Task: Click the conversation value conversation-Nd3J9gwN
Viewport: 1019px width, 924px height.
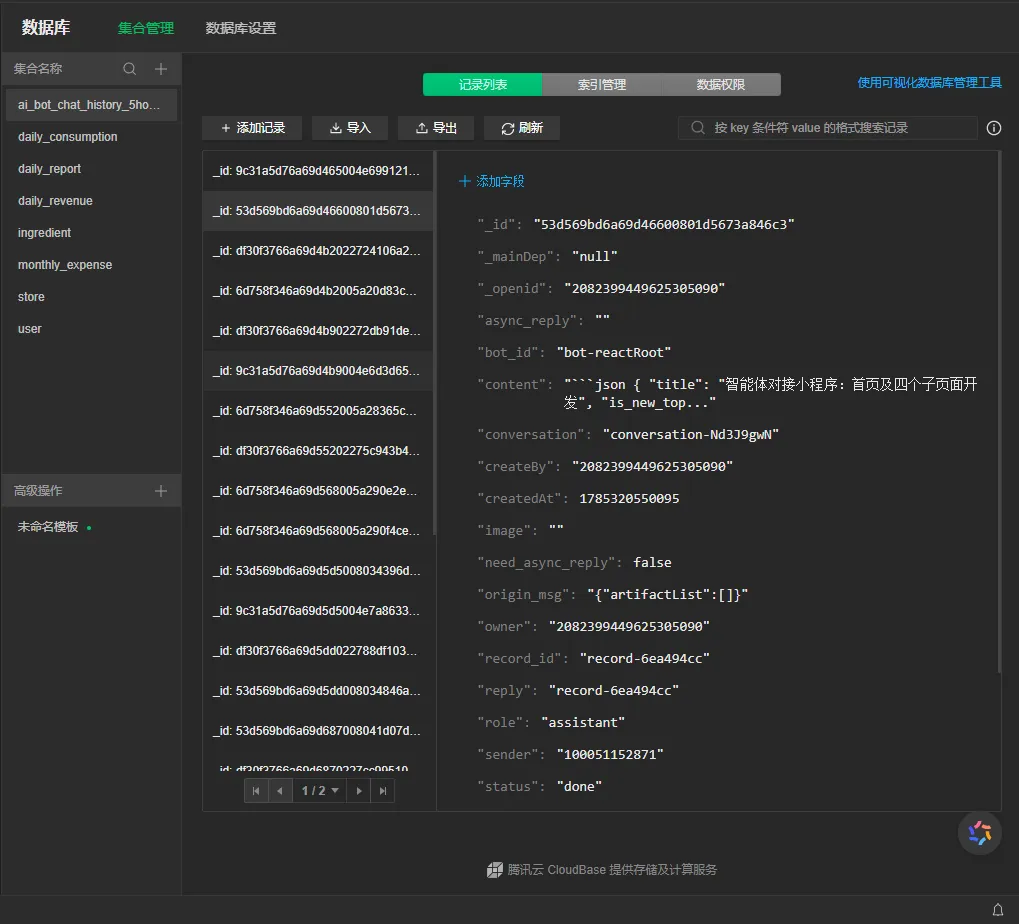Action: [690, 434]
